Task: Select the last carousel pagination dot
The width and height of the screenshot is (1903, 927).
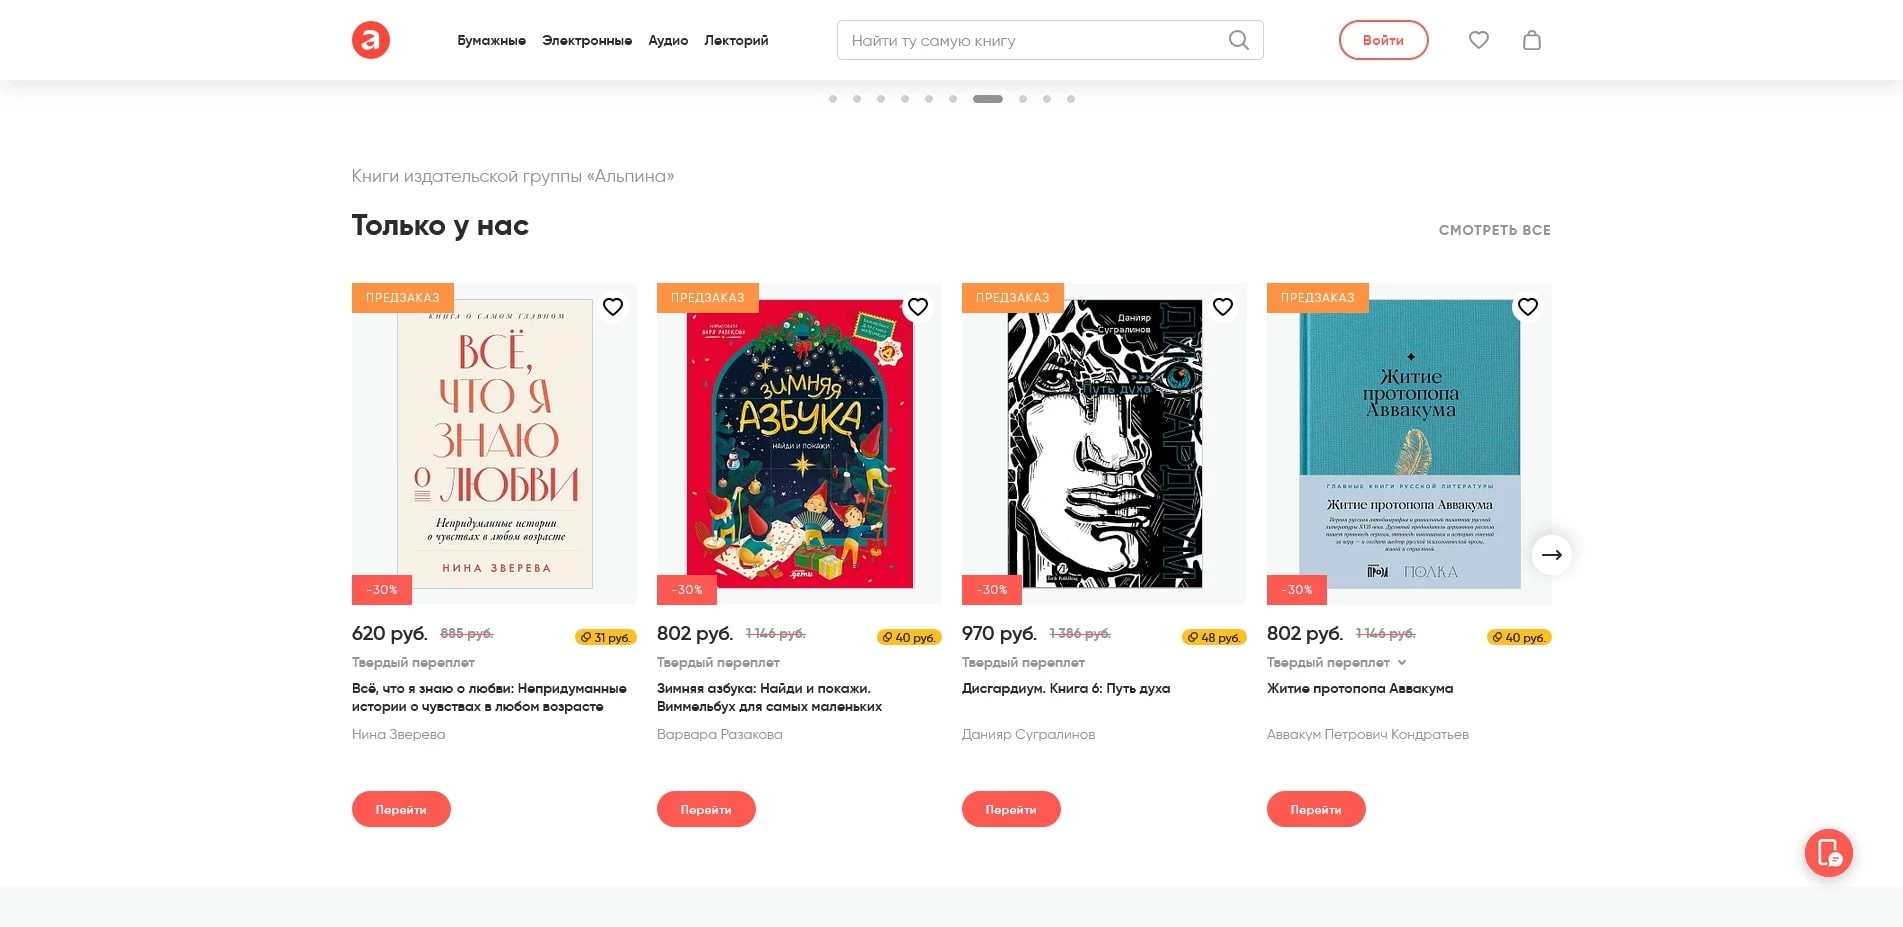Action: point(1071,99)
